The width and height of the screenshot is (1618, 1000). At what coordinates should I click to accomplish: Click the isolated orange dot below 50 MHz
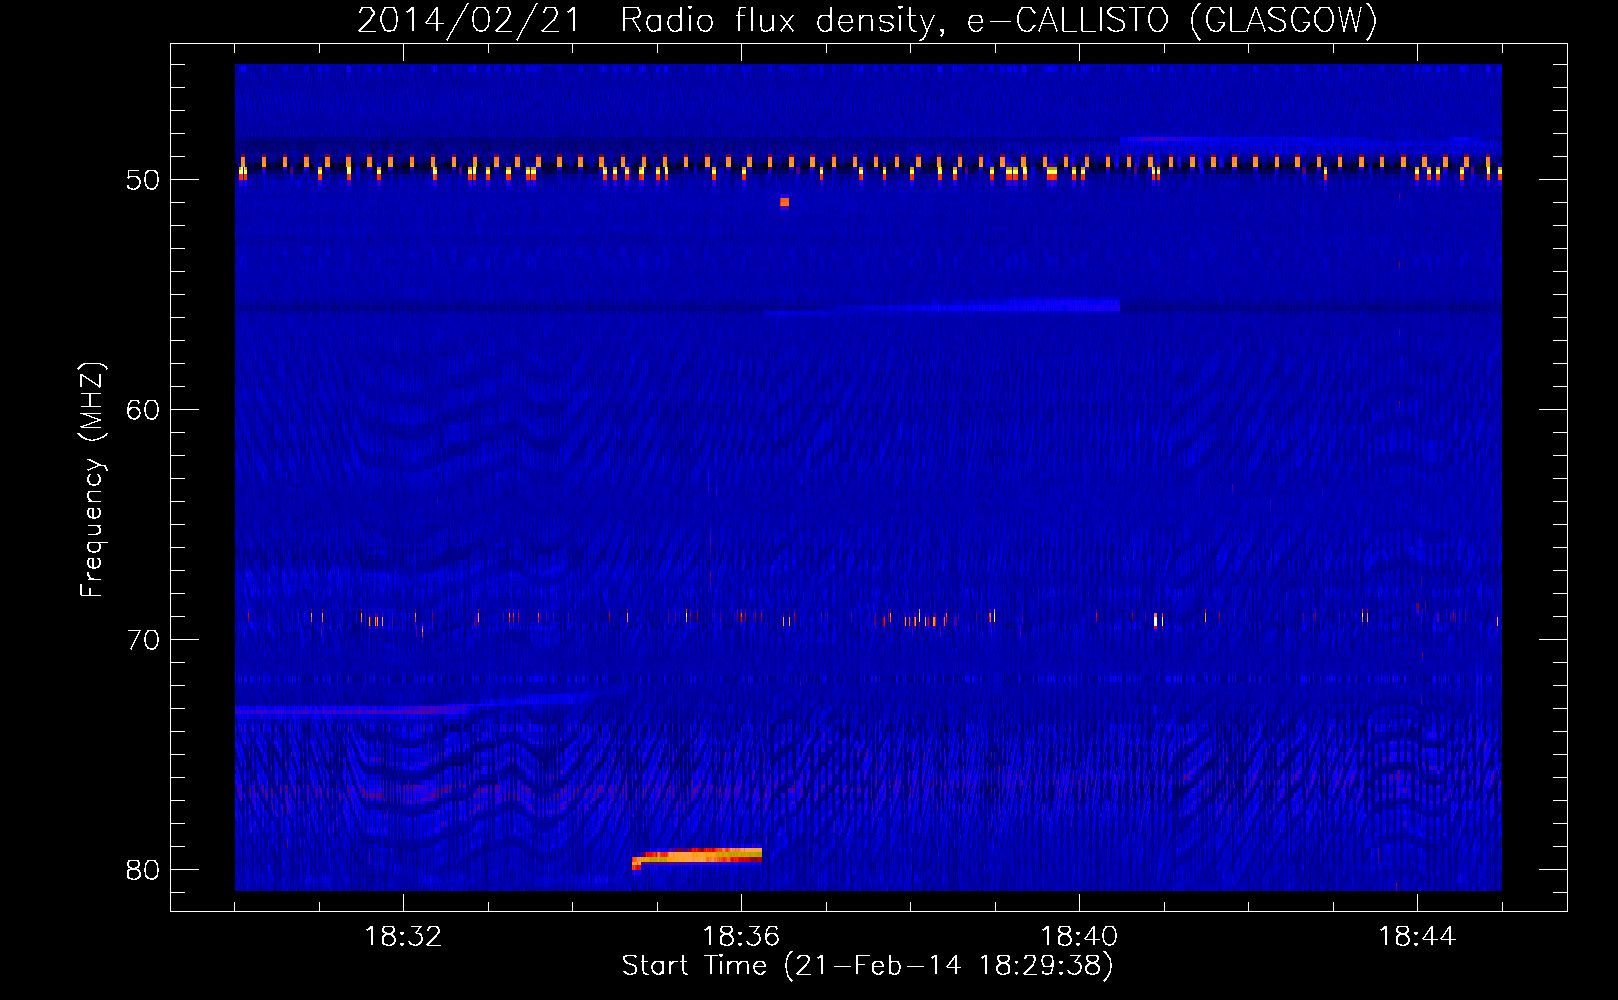(785, 202)
